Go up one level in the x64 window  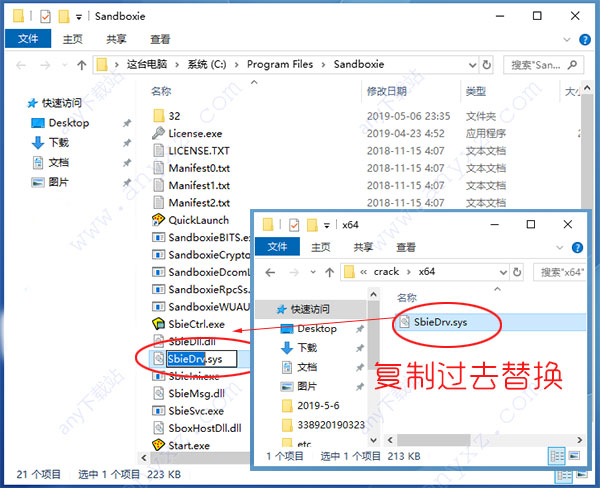[329, 272]
